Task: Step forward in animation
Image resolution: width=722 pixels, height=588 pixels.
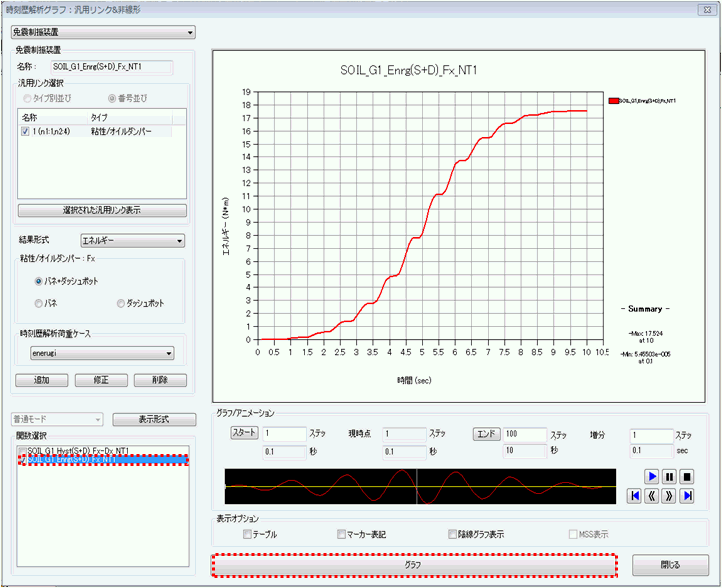Action: [669, 495]
